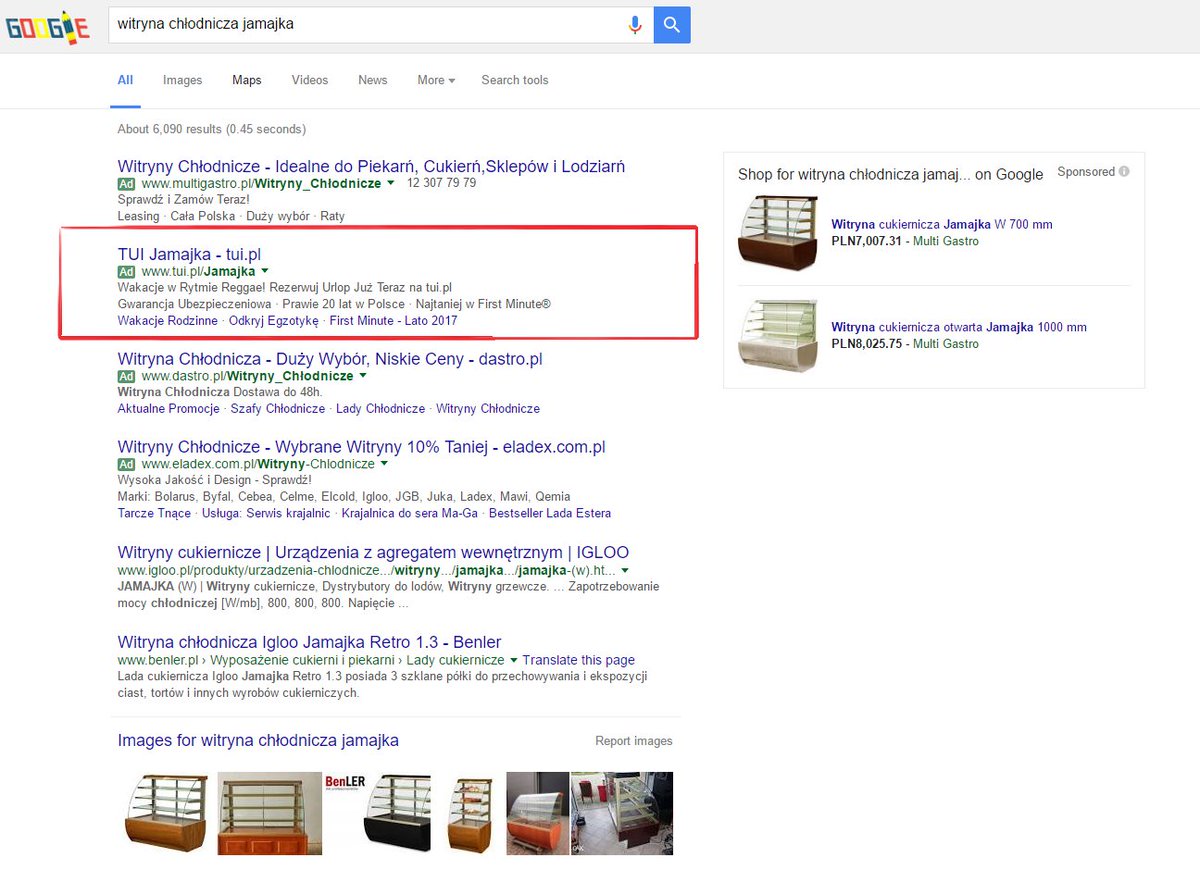Open Witryna chłodnicza Igloo Jamajka Retro result
Viewport: 1200px width, 870px height.
[309, 642]
